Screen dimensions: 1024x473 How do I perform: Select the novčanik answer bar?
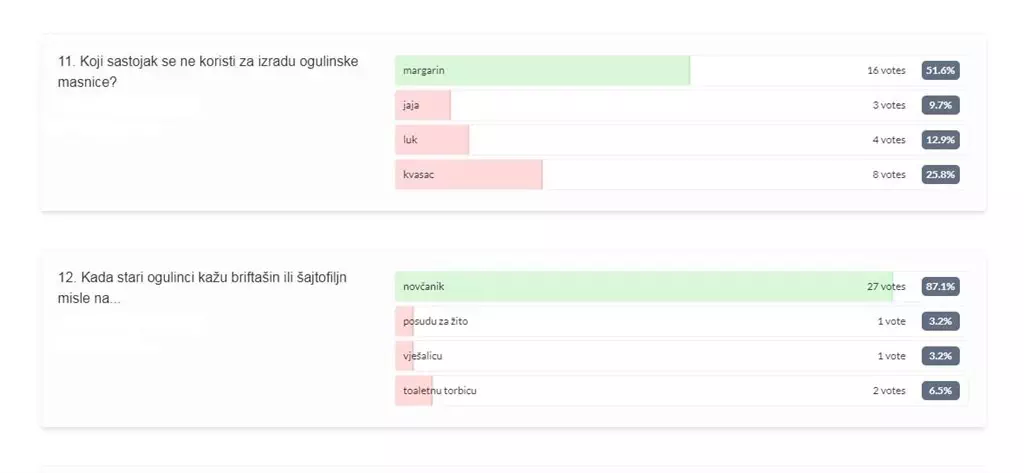click(x=681, y=287)
